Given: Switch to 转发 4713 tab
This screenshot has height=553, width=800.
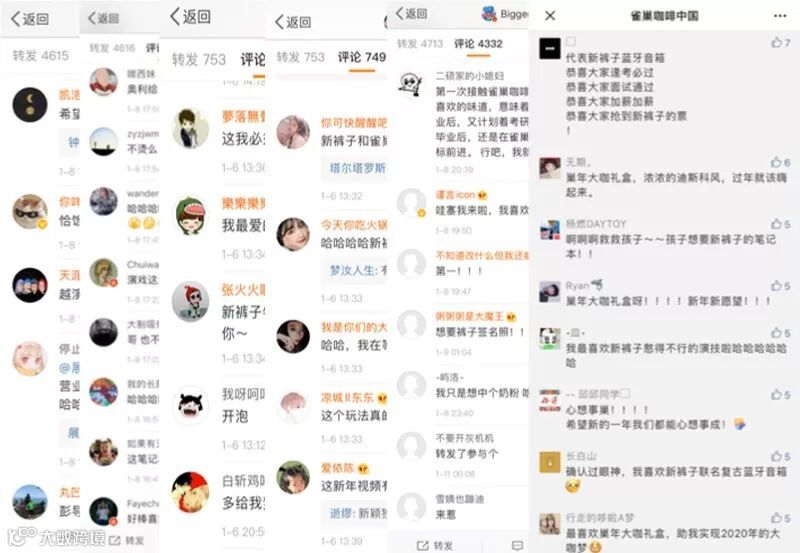Looking at the screenshot, I should coord(420,44).
